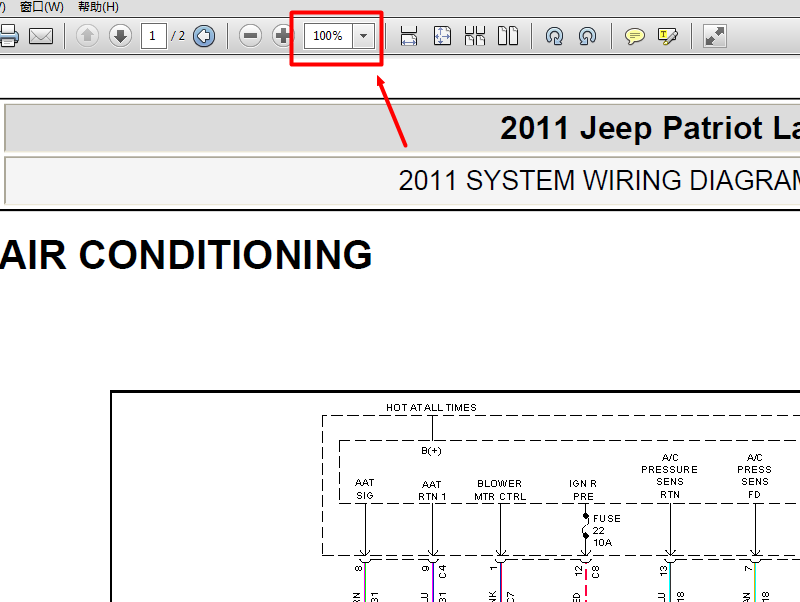Go to previous page arrow

tap(87, 36)
